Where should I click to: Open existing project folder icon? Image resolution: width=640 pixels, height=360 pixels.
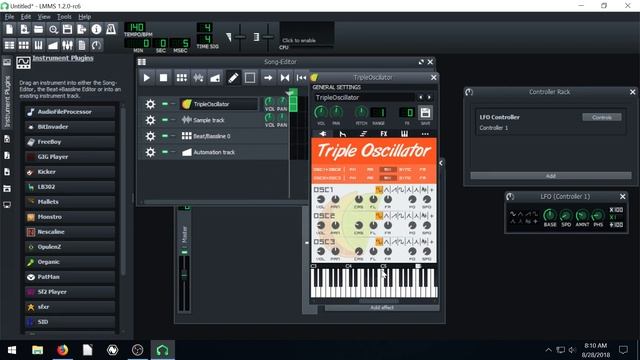pyautogui.click(x=38, y=29)
